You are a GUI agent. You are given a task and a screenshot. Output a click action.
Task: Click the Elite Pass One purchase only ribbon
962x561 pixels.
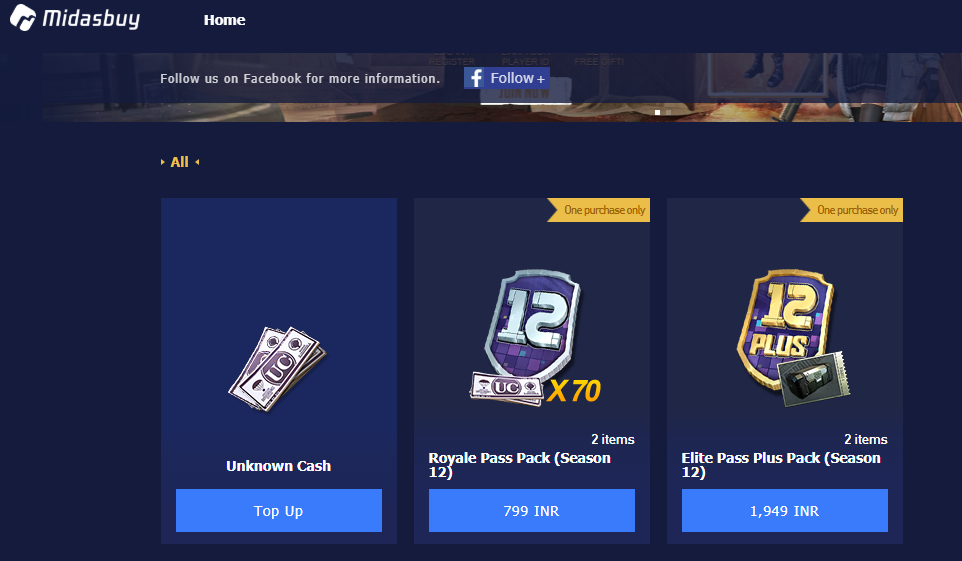coord(852,210)
